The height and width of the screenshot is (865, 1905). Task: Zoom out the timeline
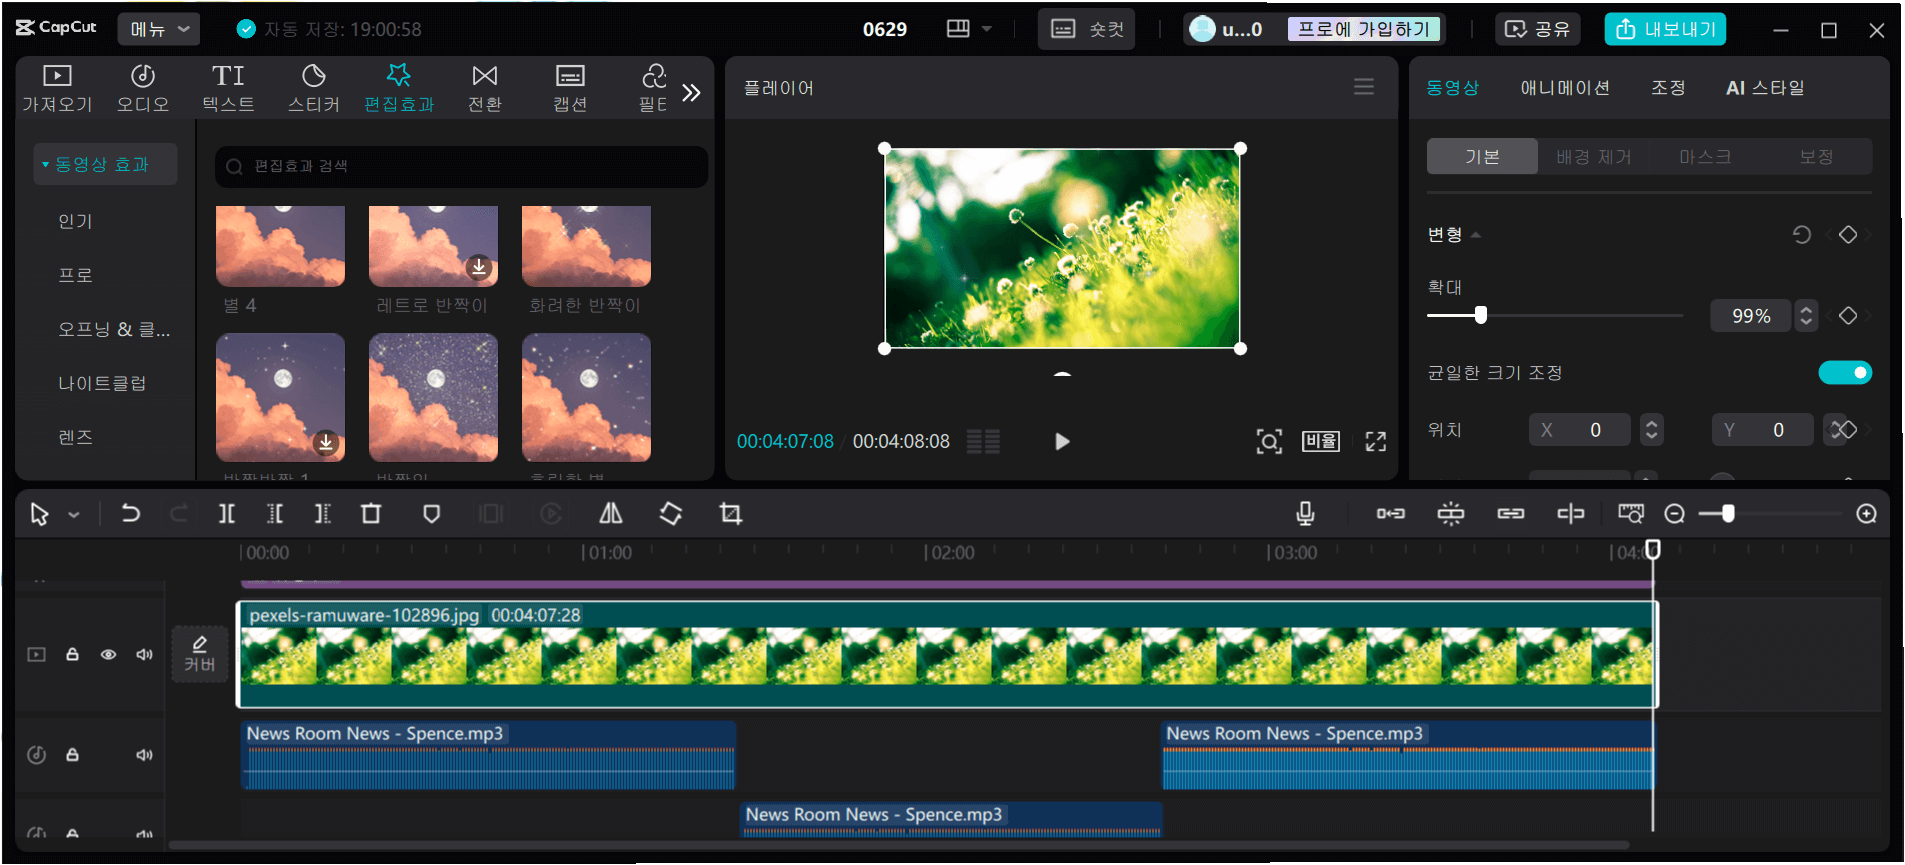click(1675, 514)
